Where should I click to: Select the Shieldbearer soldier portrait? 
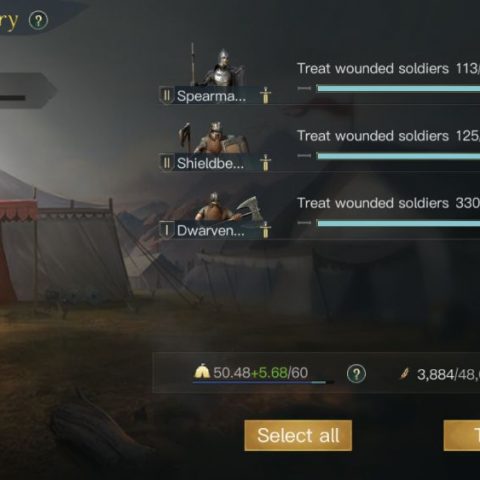click(x=214, y=137)
